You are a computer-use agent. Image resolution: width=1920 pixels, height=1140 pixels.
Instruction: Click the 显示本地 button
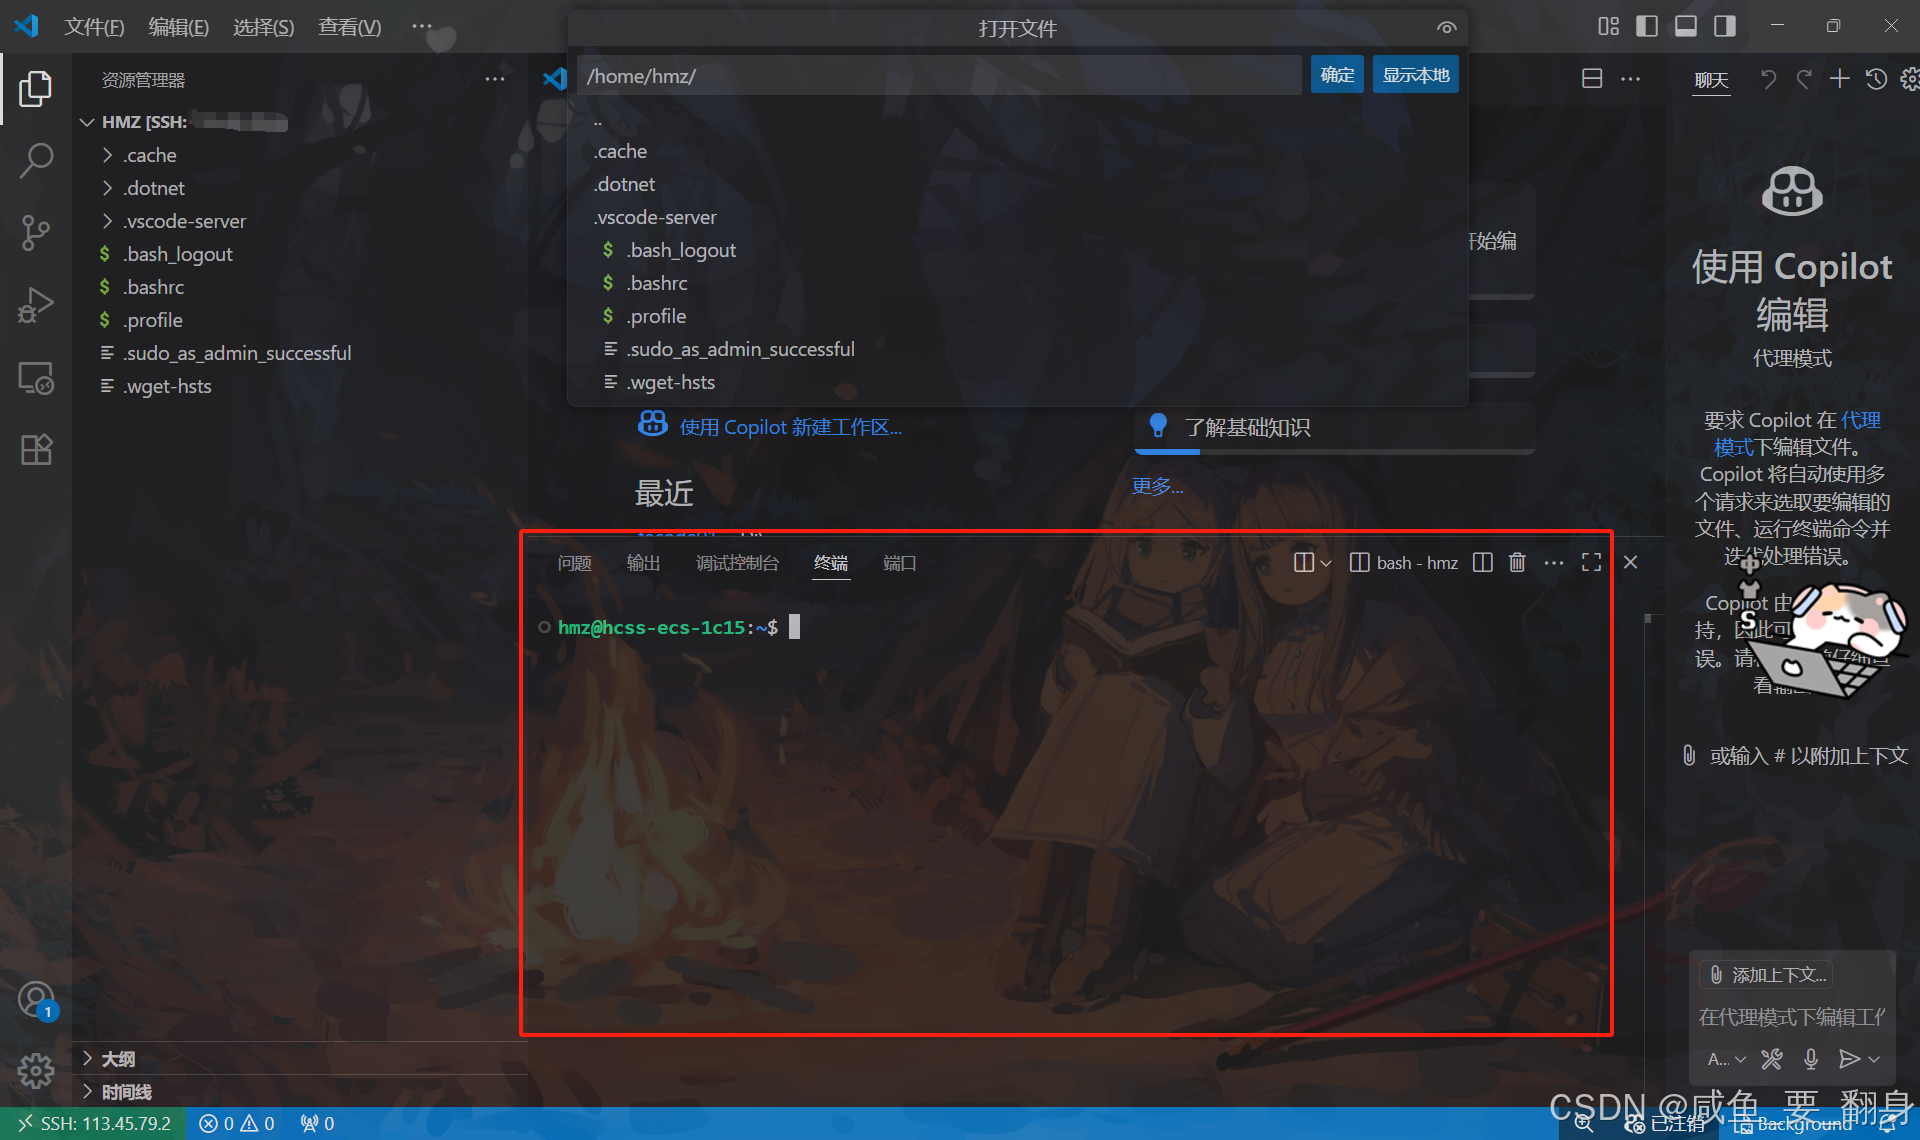(1415, 75)
